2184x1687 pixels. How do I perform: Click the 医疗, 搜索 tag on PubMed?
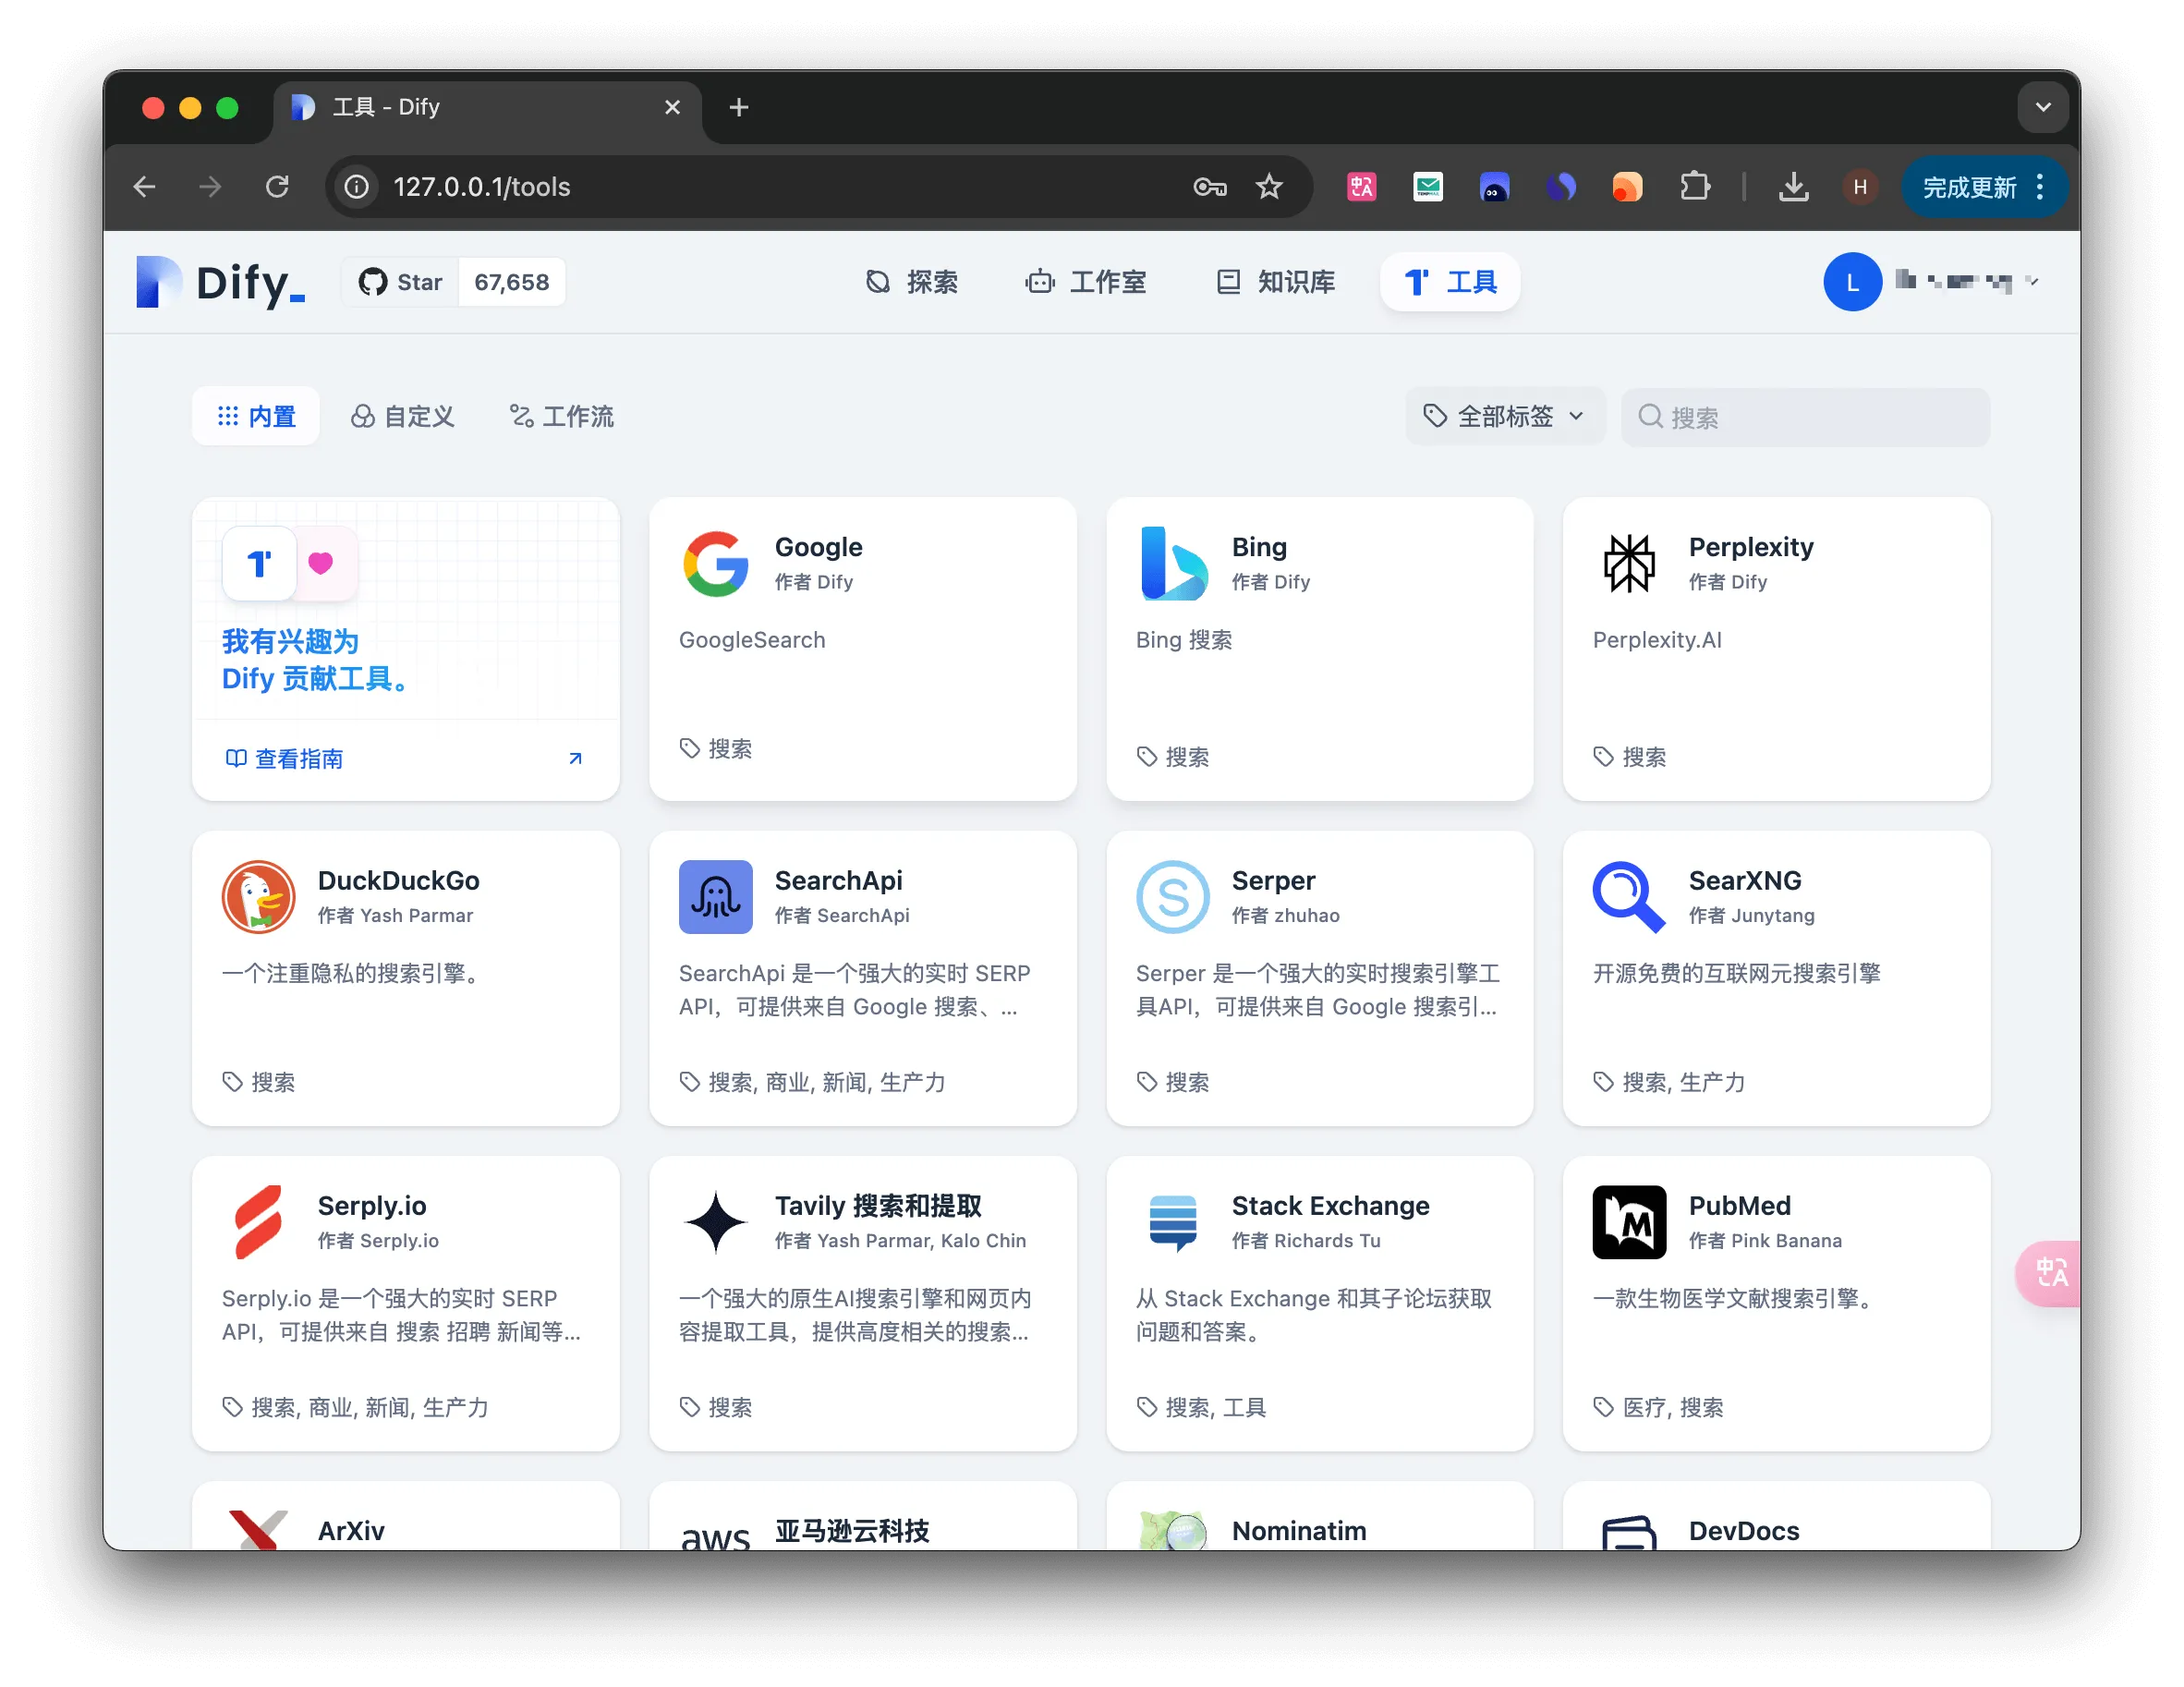[1672, 1407]
